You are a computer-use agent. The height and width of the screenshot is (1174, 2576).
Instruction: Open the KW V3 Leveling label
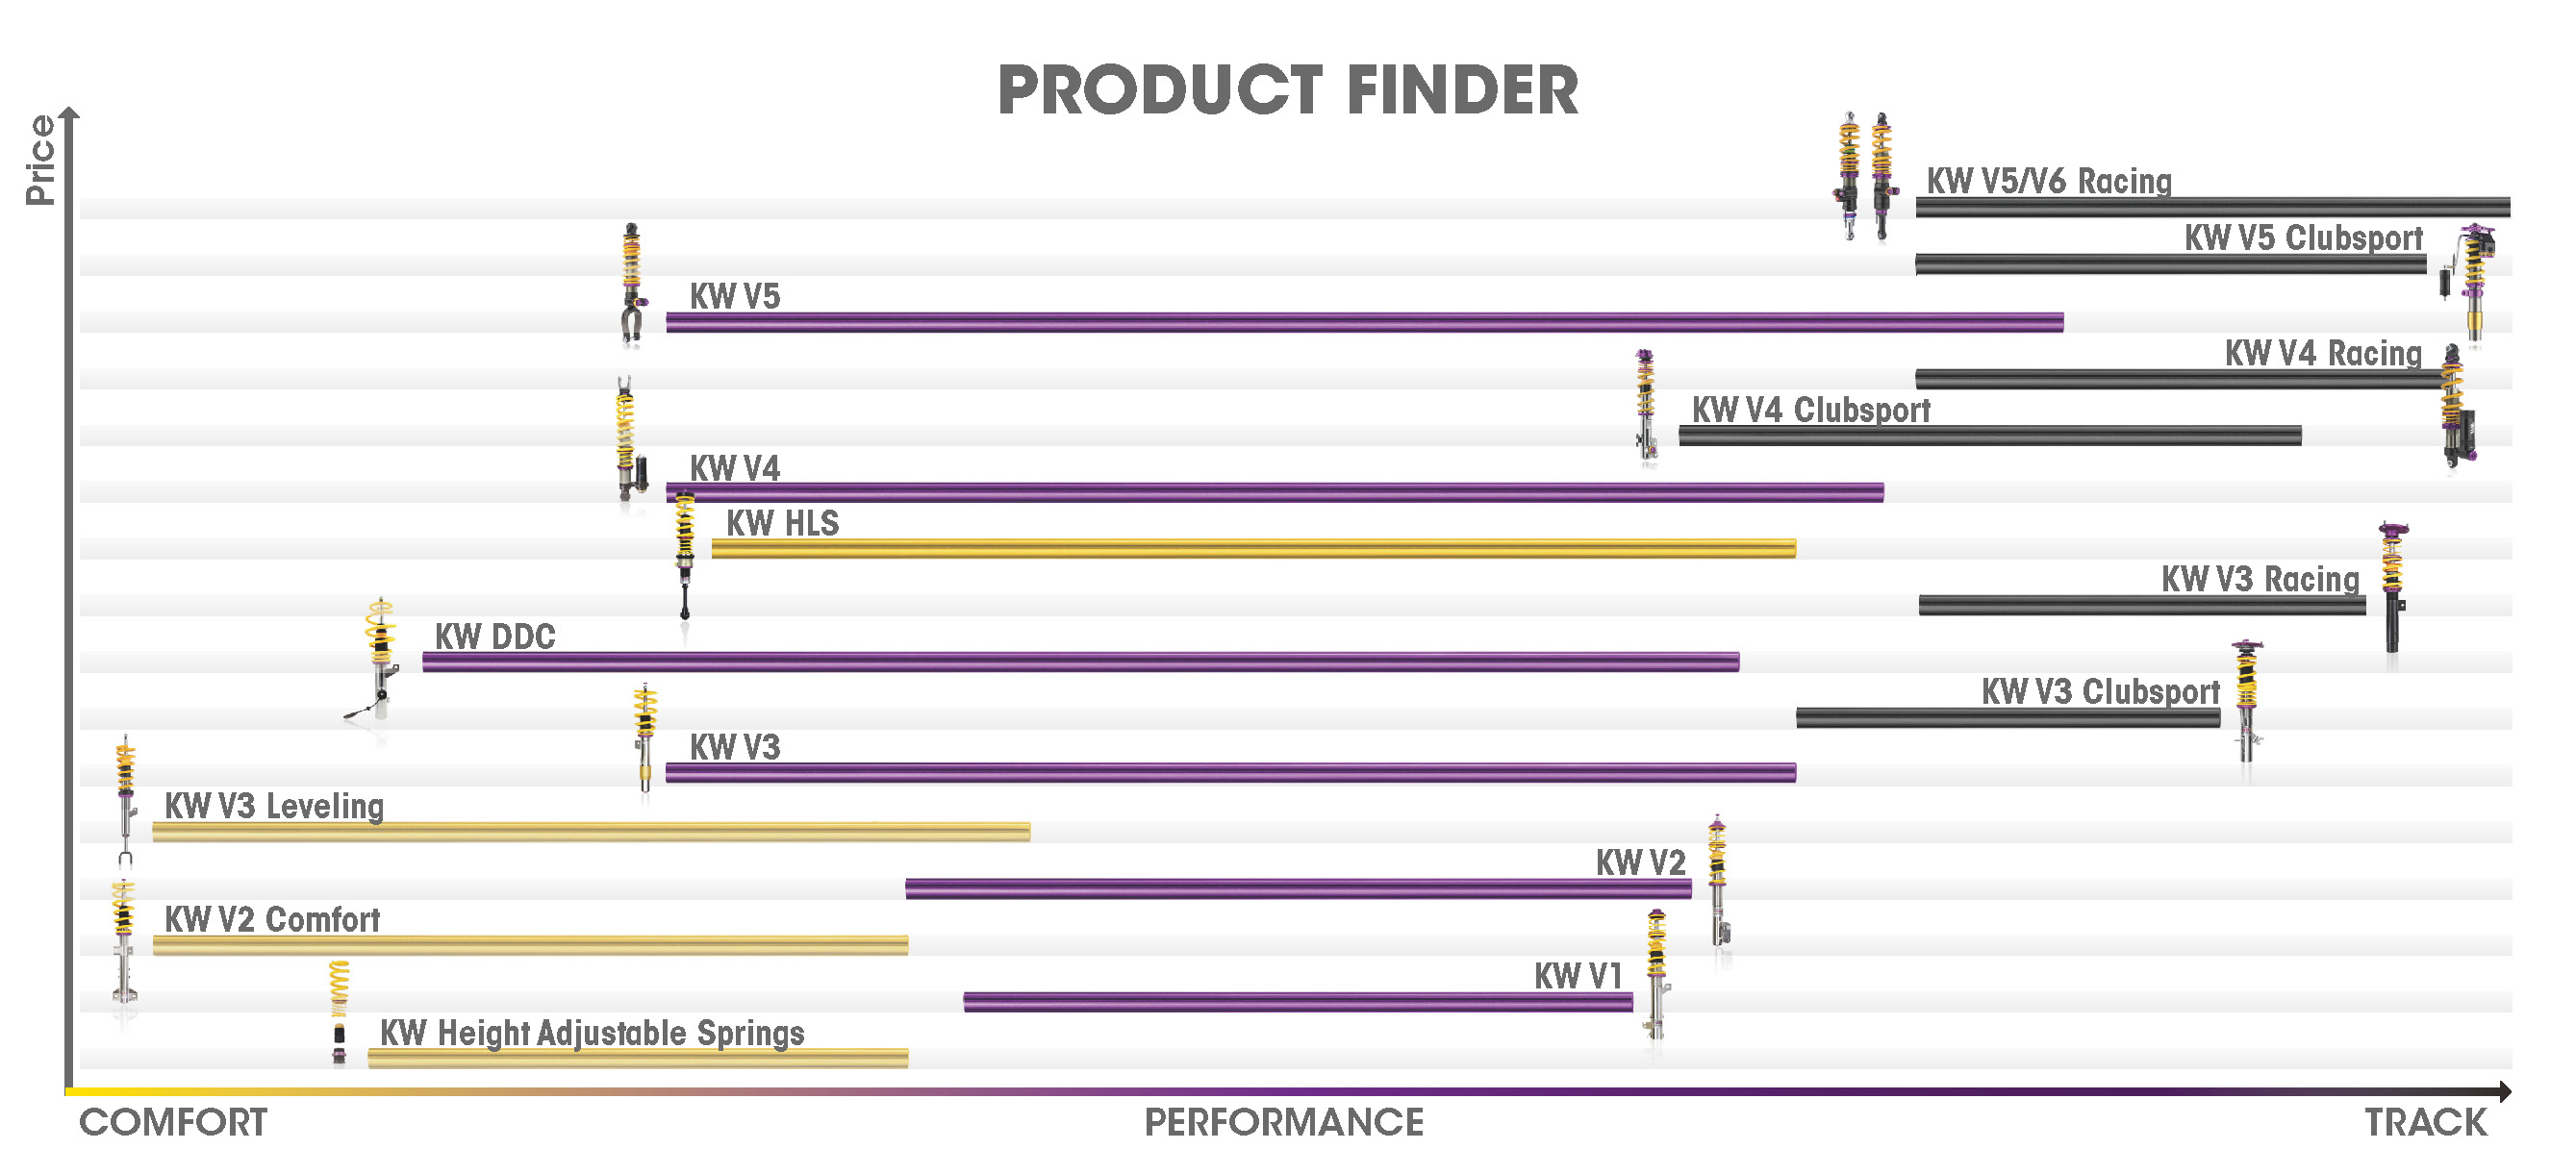(274, 806)
